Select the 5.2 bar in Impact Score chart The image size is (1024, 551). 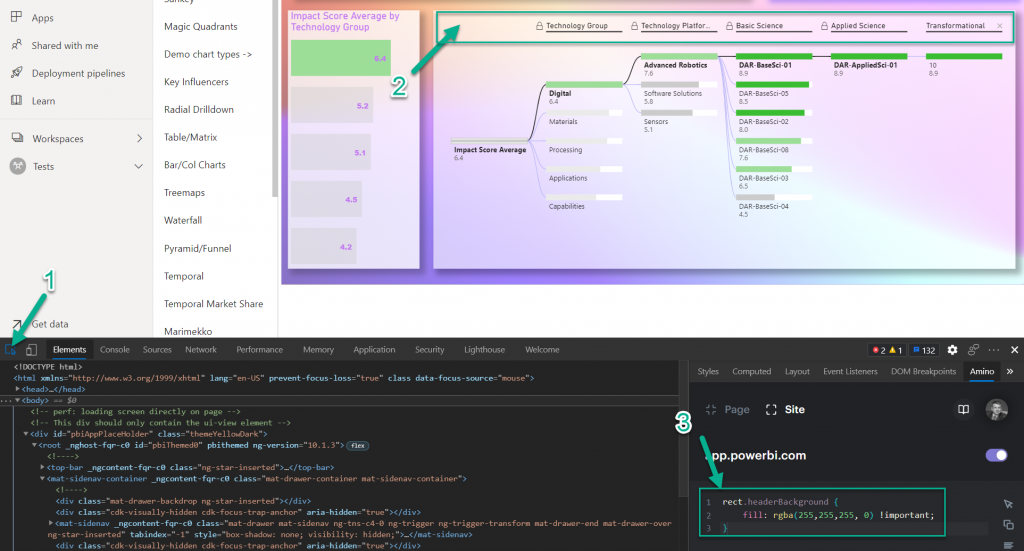[x=332, y=105]
